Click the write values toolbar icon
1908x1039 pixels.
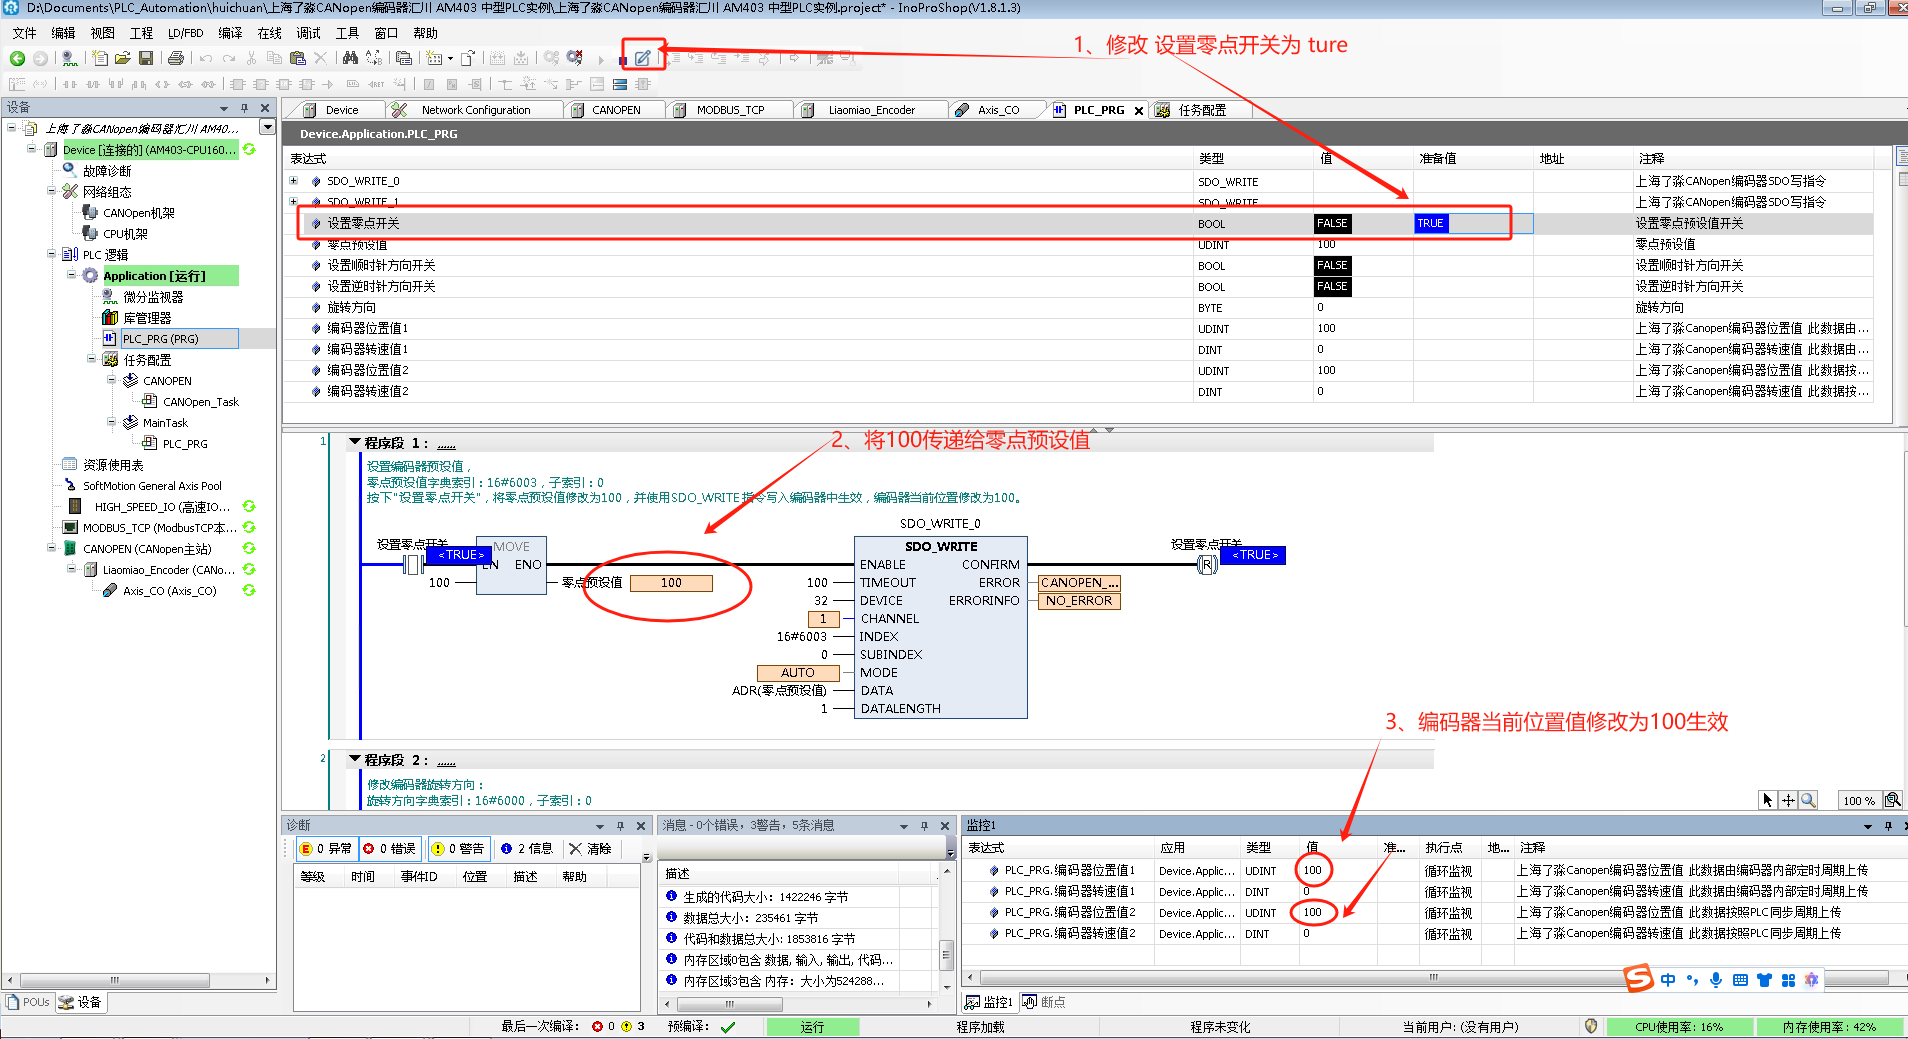coord(642,58)
